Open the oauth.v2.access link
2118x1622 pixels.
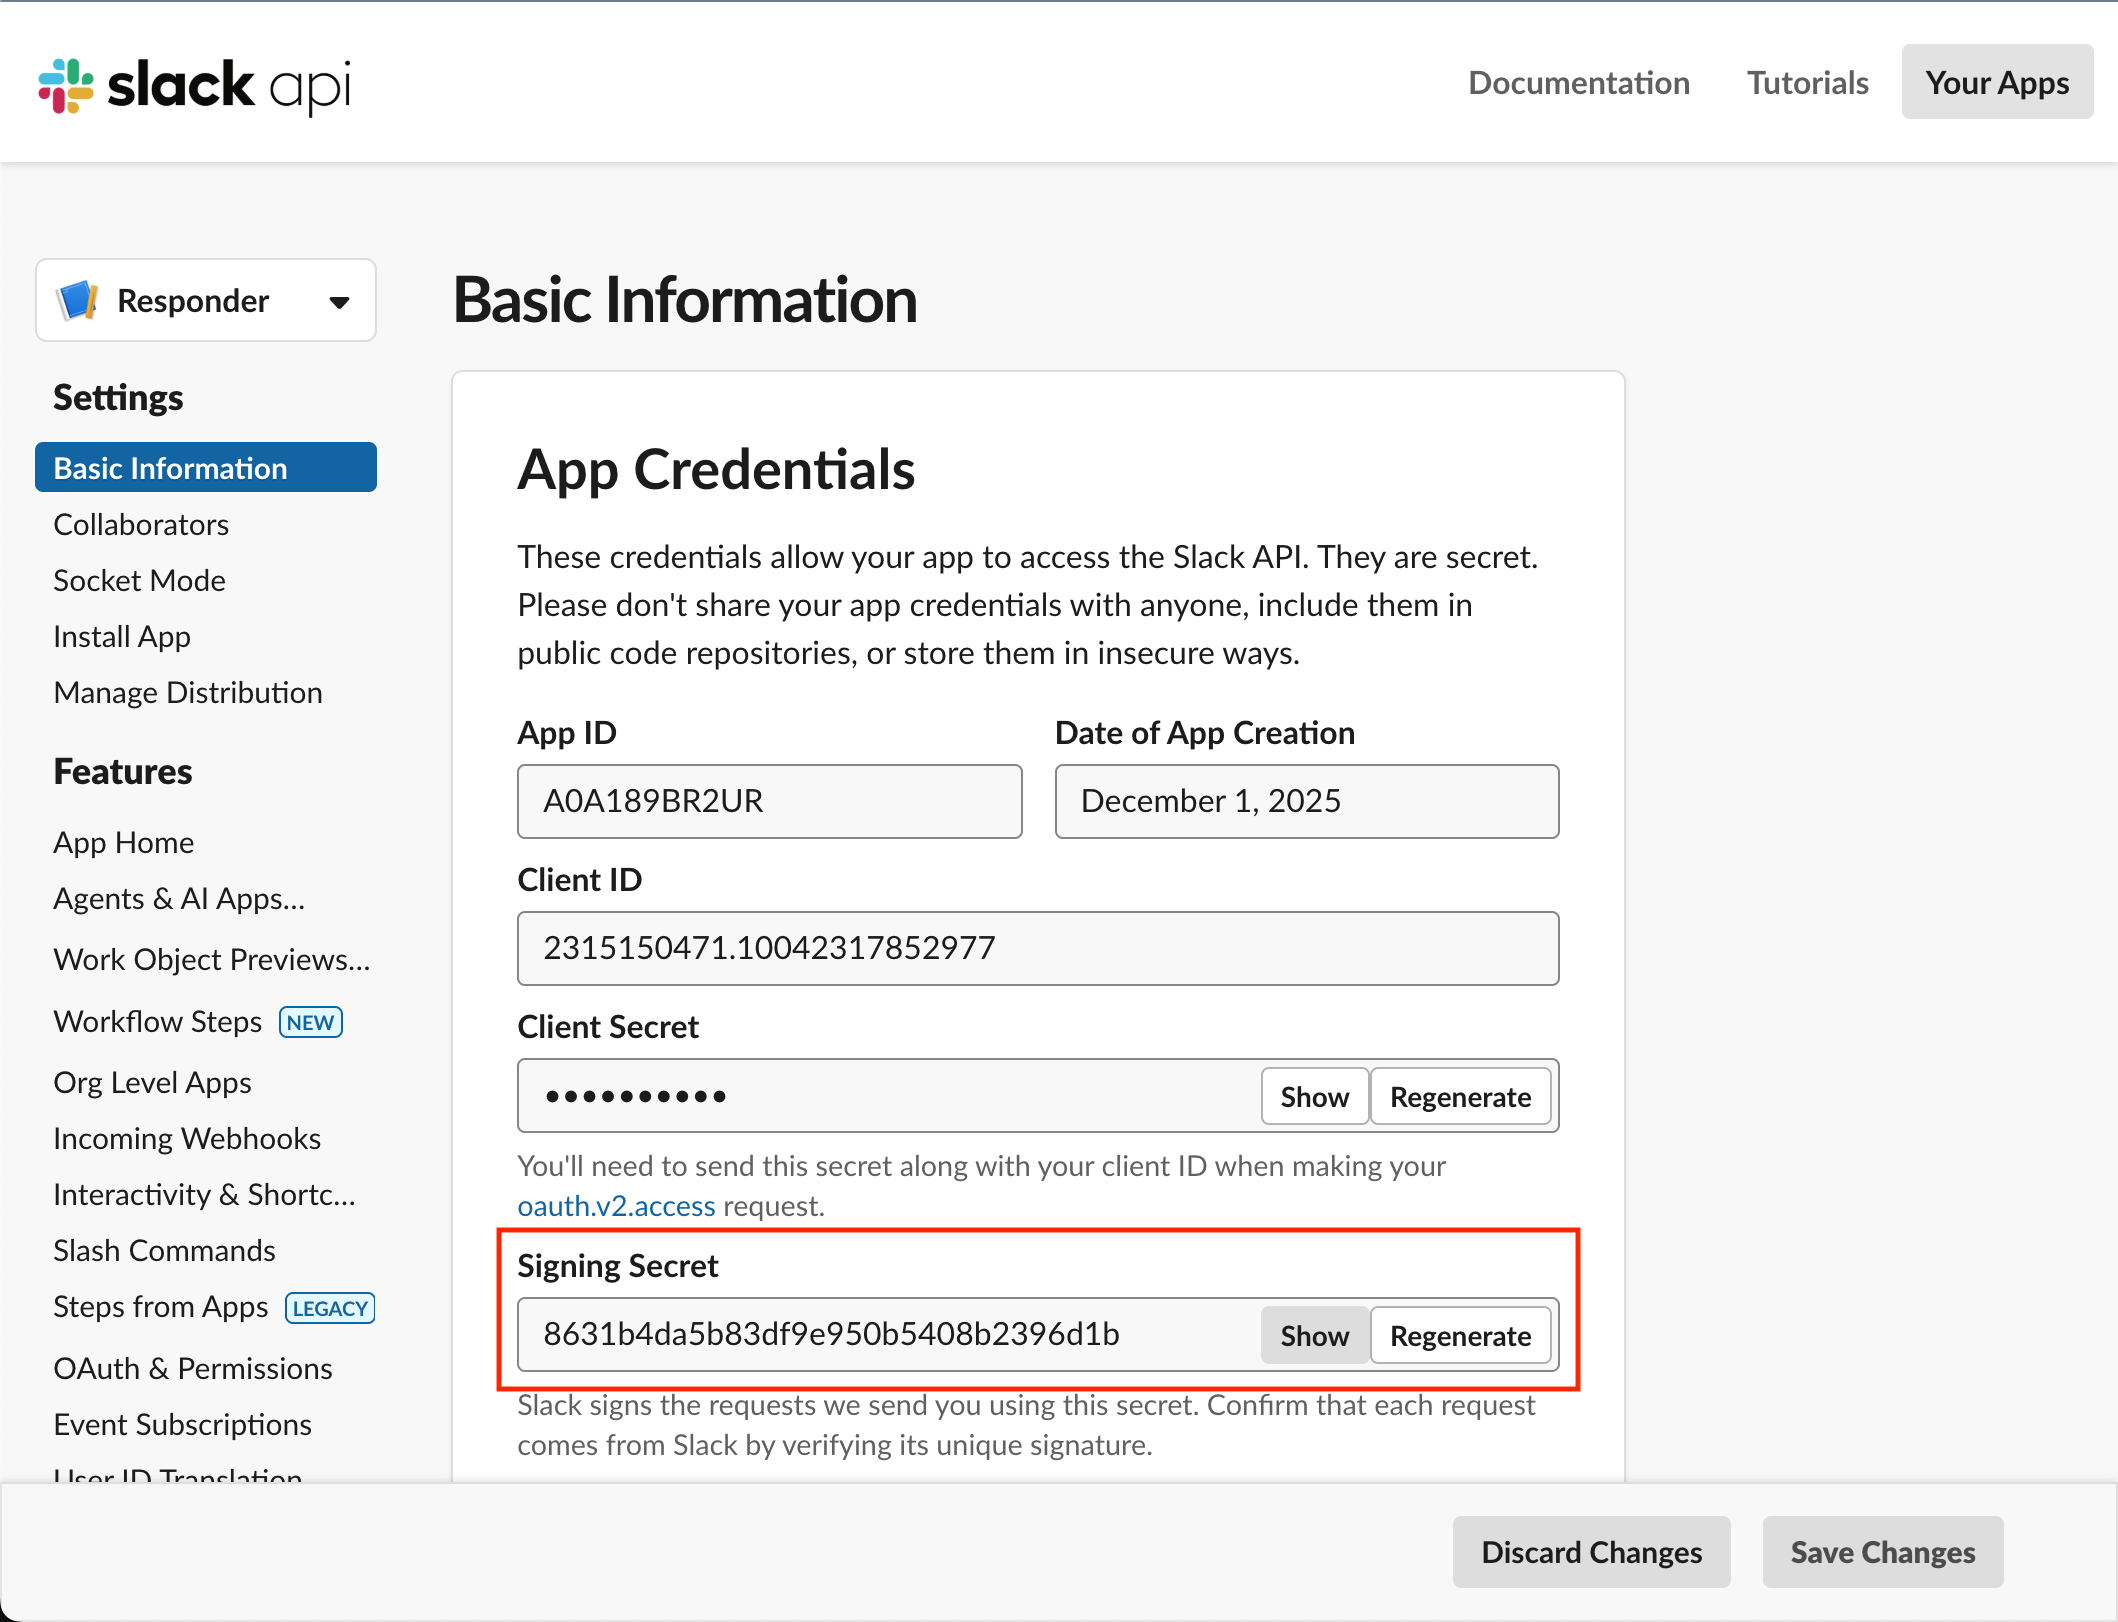pos(616,1206)
